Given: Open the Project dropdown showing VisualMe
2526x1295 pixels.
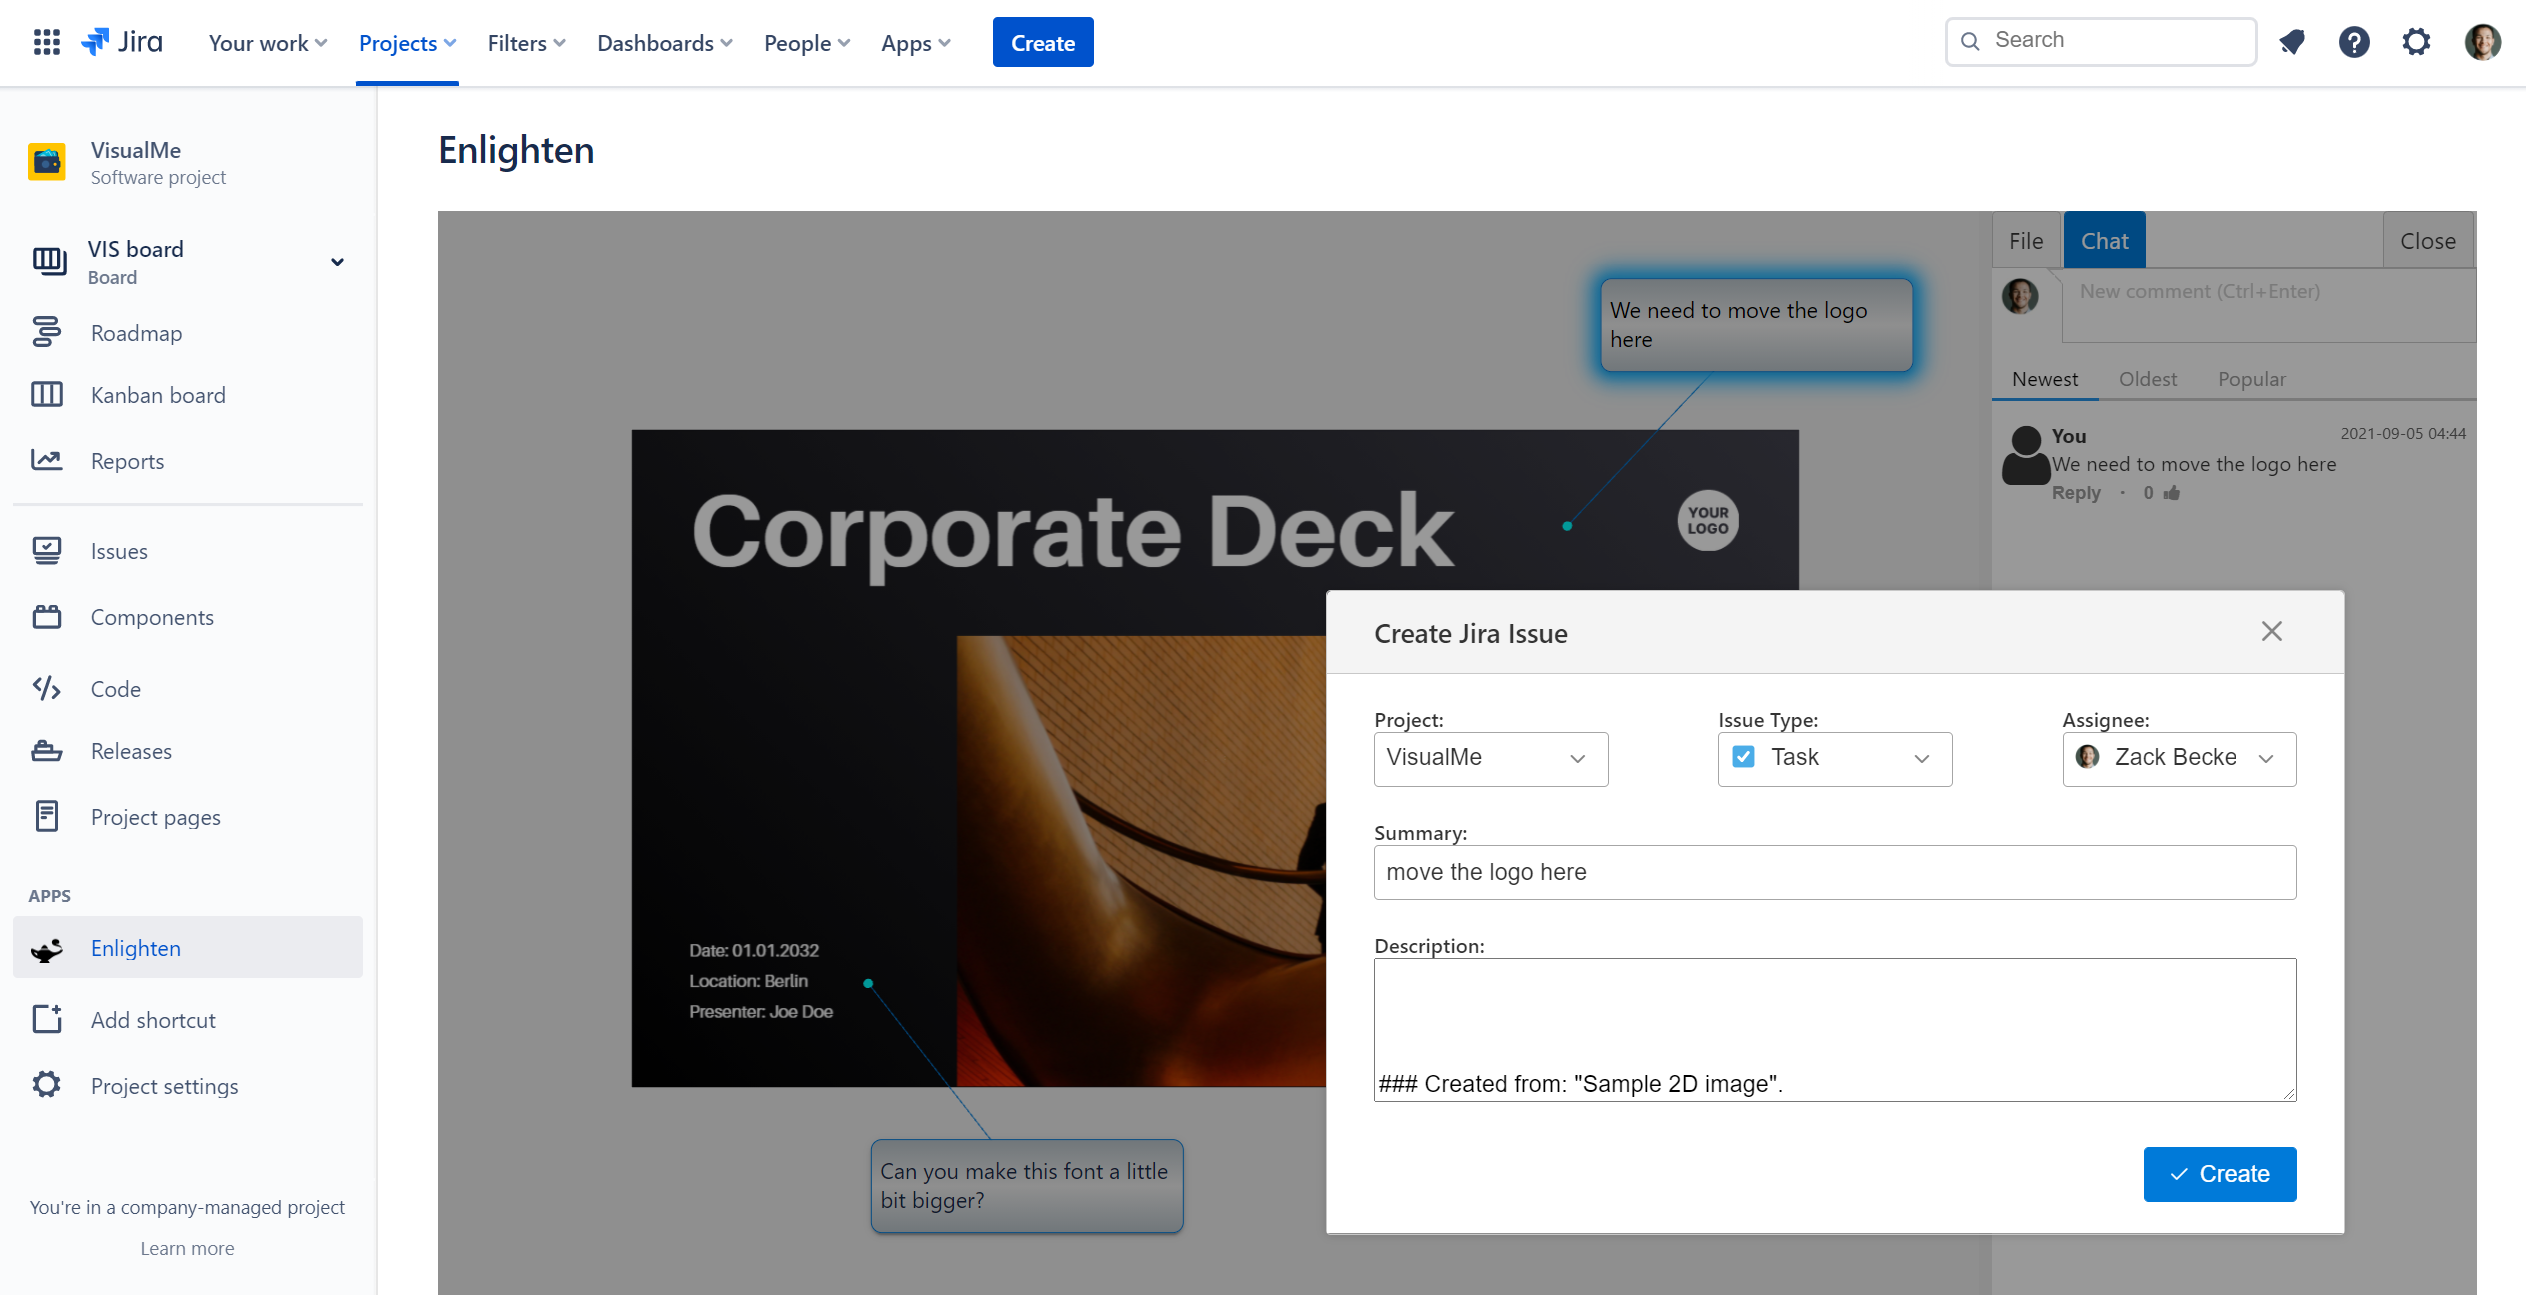Looking at the screenshot, I should [1490, 758].
